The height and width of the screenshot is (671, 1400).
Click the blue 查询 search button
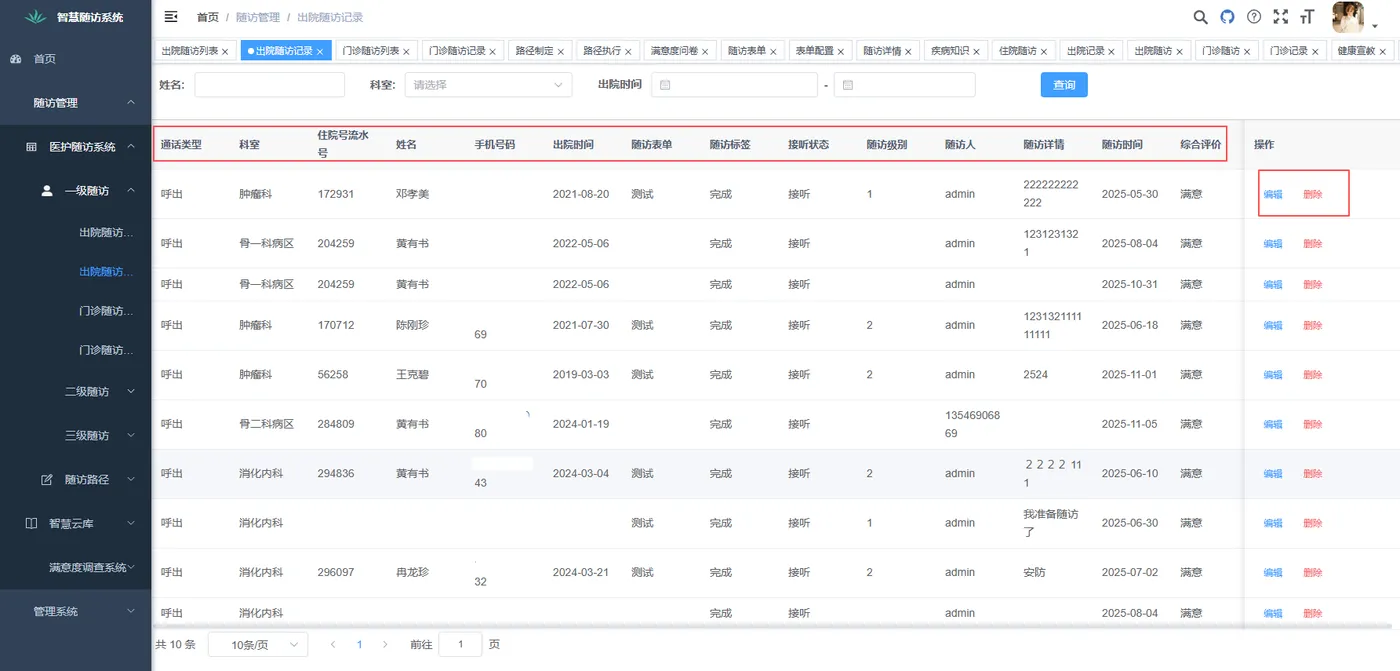click(1063, 85)
